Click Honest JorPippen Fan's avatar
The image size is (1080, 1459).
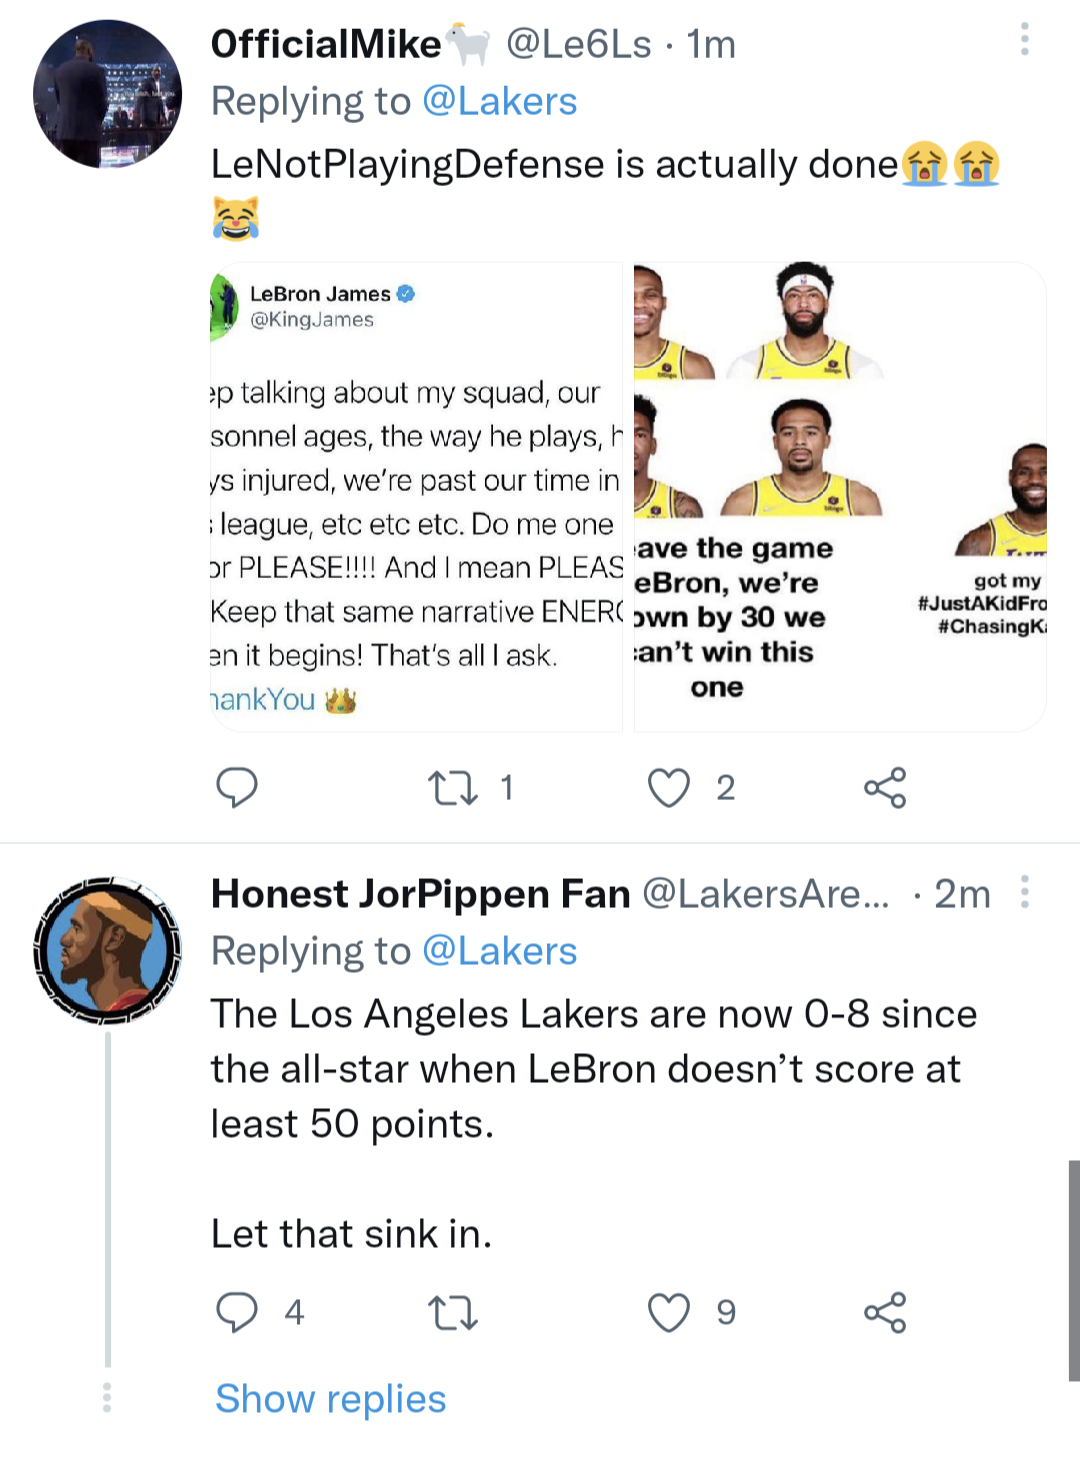click(107, 950)
